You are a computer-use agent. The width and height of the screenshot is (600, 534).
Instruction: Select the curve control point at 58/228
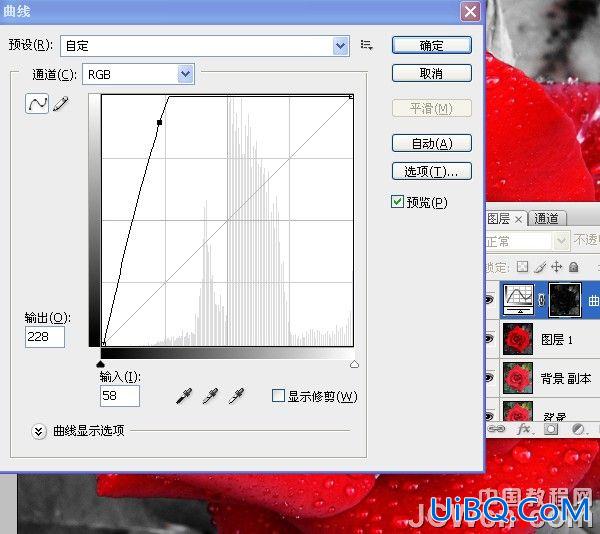(159, 122)
